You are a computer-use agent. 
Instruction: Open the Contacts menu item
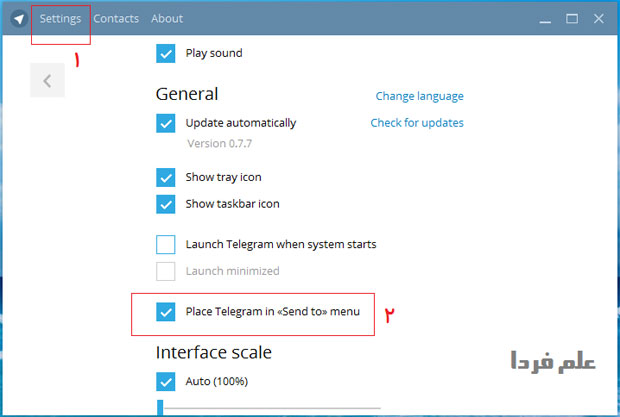(x=116, y=18)
